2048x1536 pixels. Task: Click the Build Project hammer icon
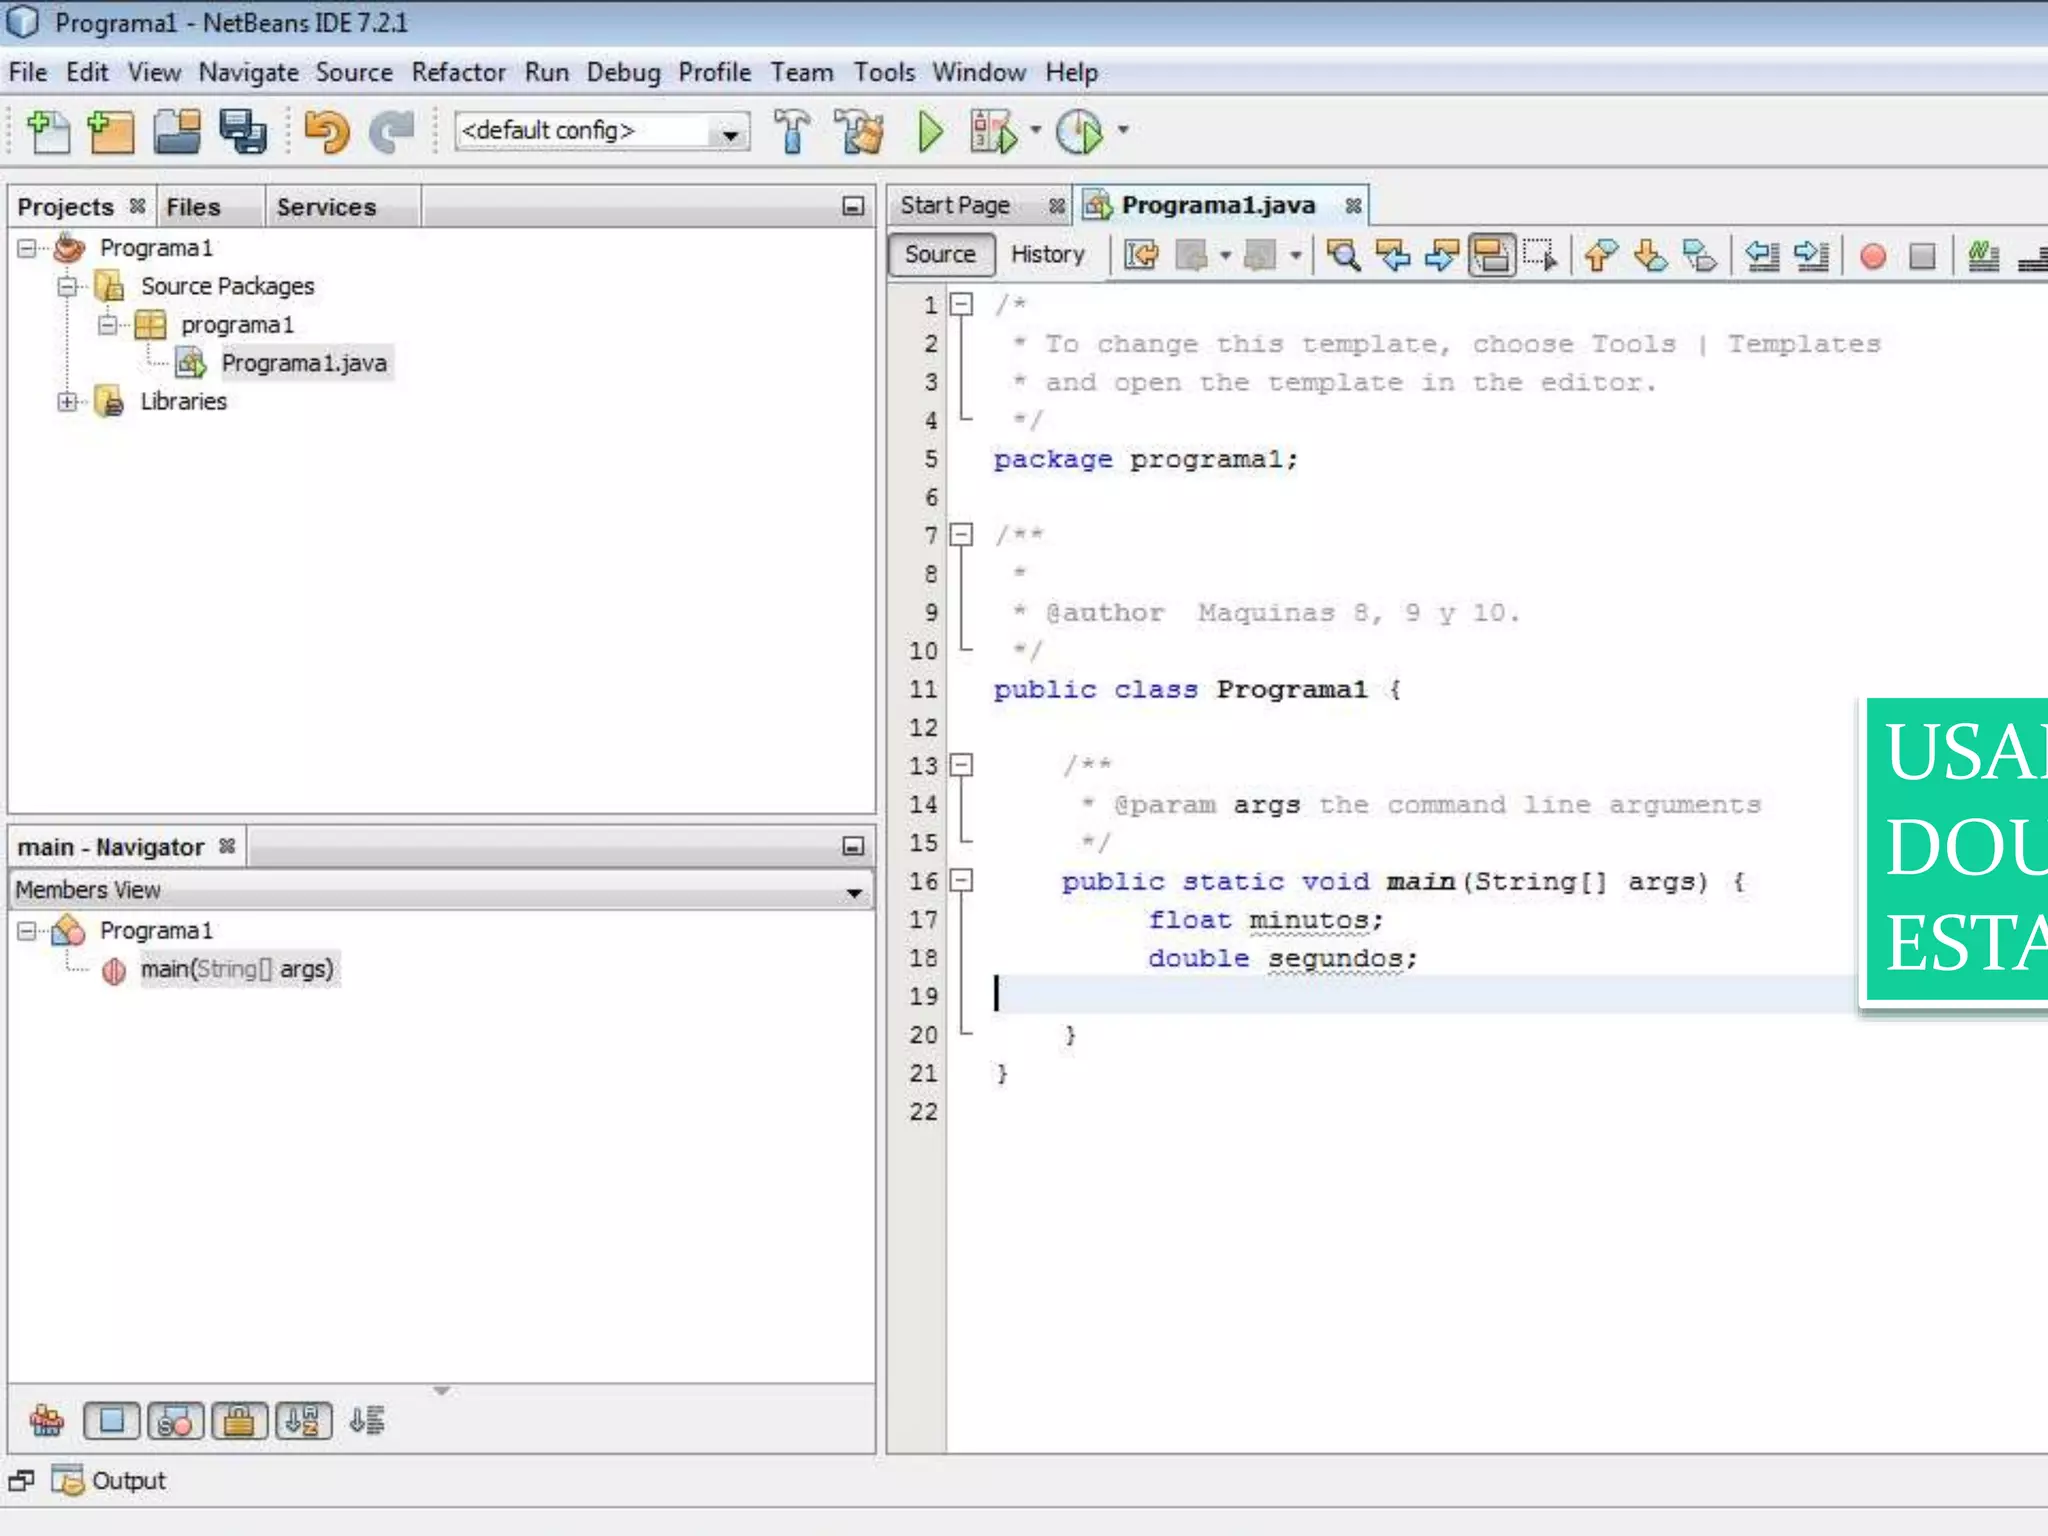[792, 131]
